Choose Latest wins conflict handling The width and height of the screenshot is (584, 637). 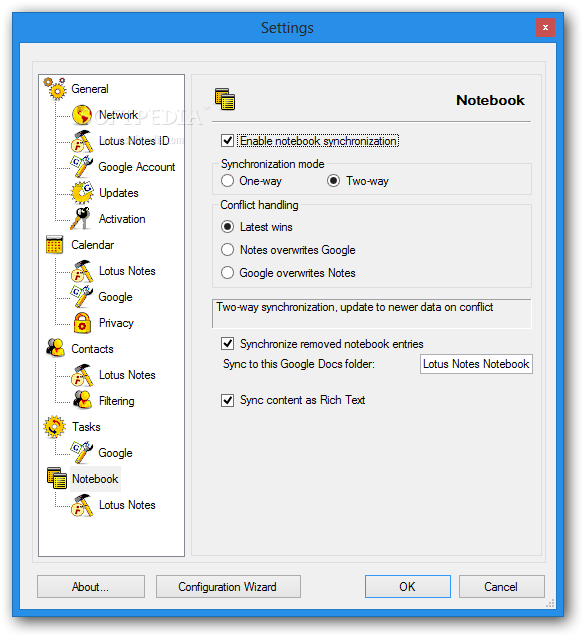227,227
